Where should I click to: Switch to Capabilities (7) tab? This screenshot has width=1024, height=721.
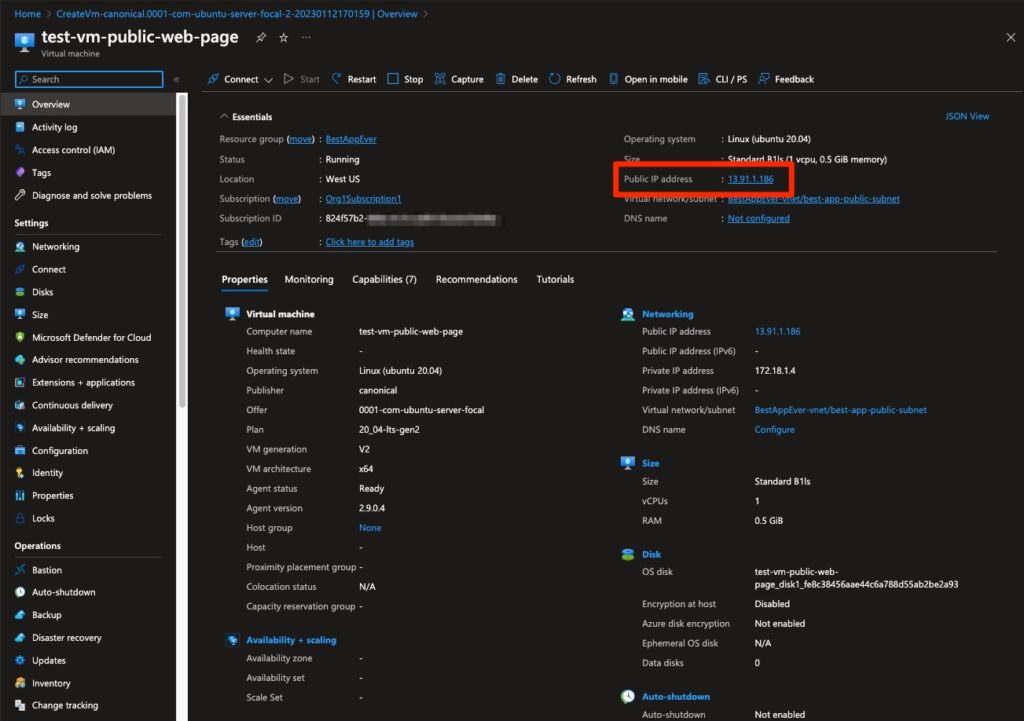(384, 280)
